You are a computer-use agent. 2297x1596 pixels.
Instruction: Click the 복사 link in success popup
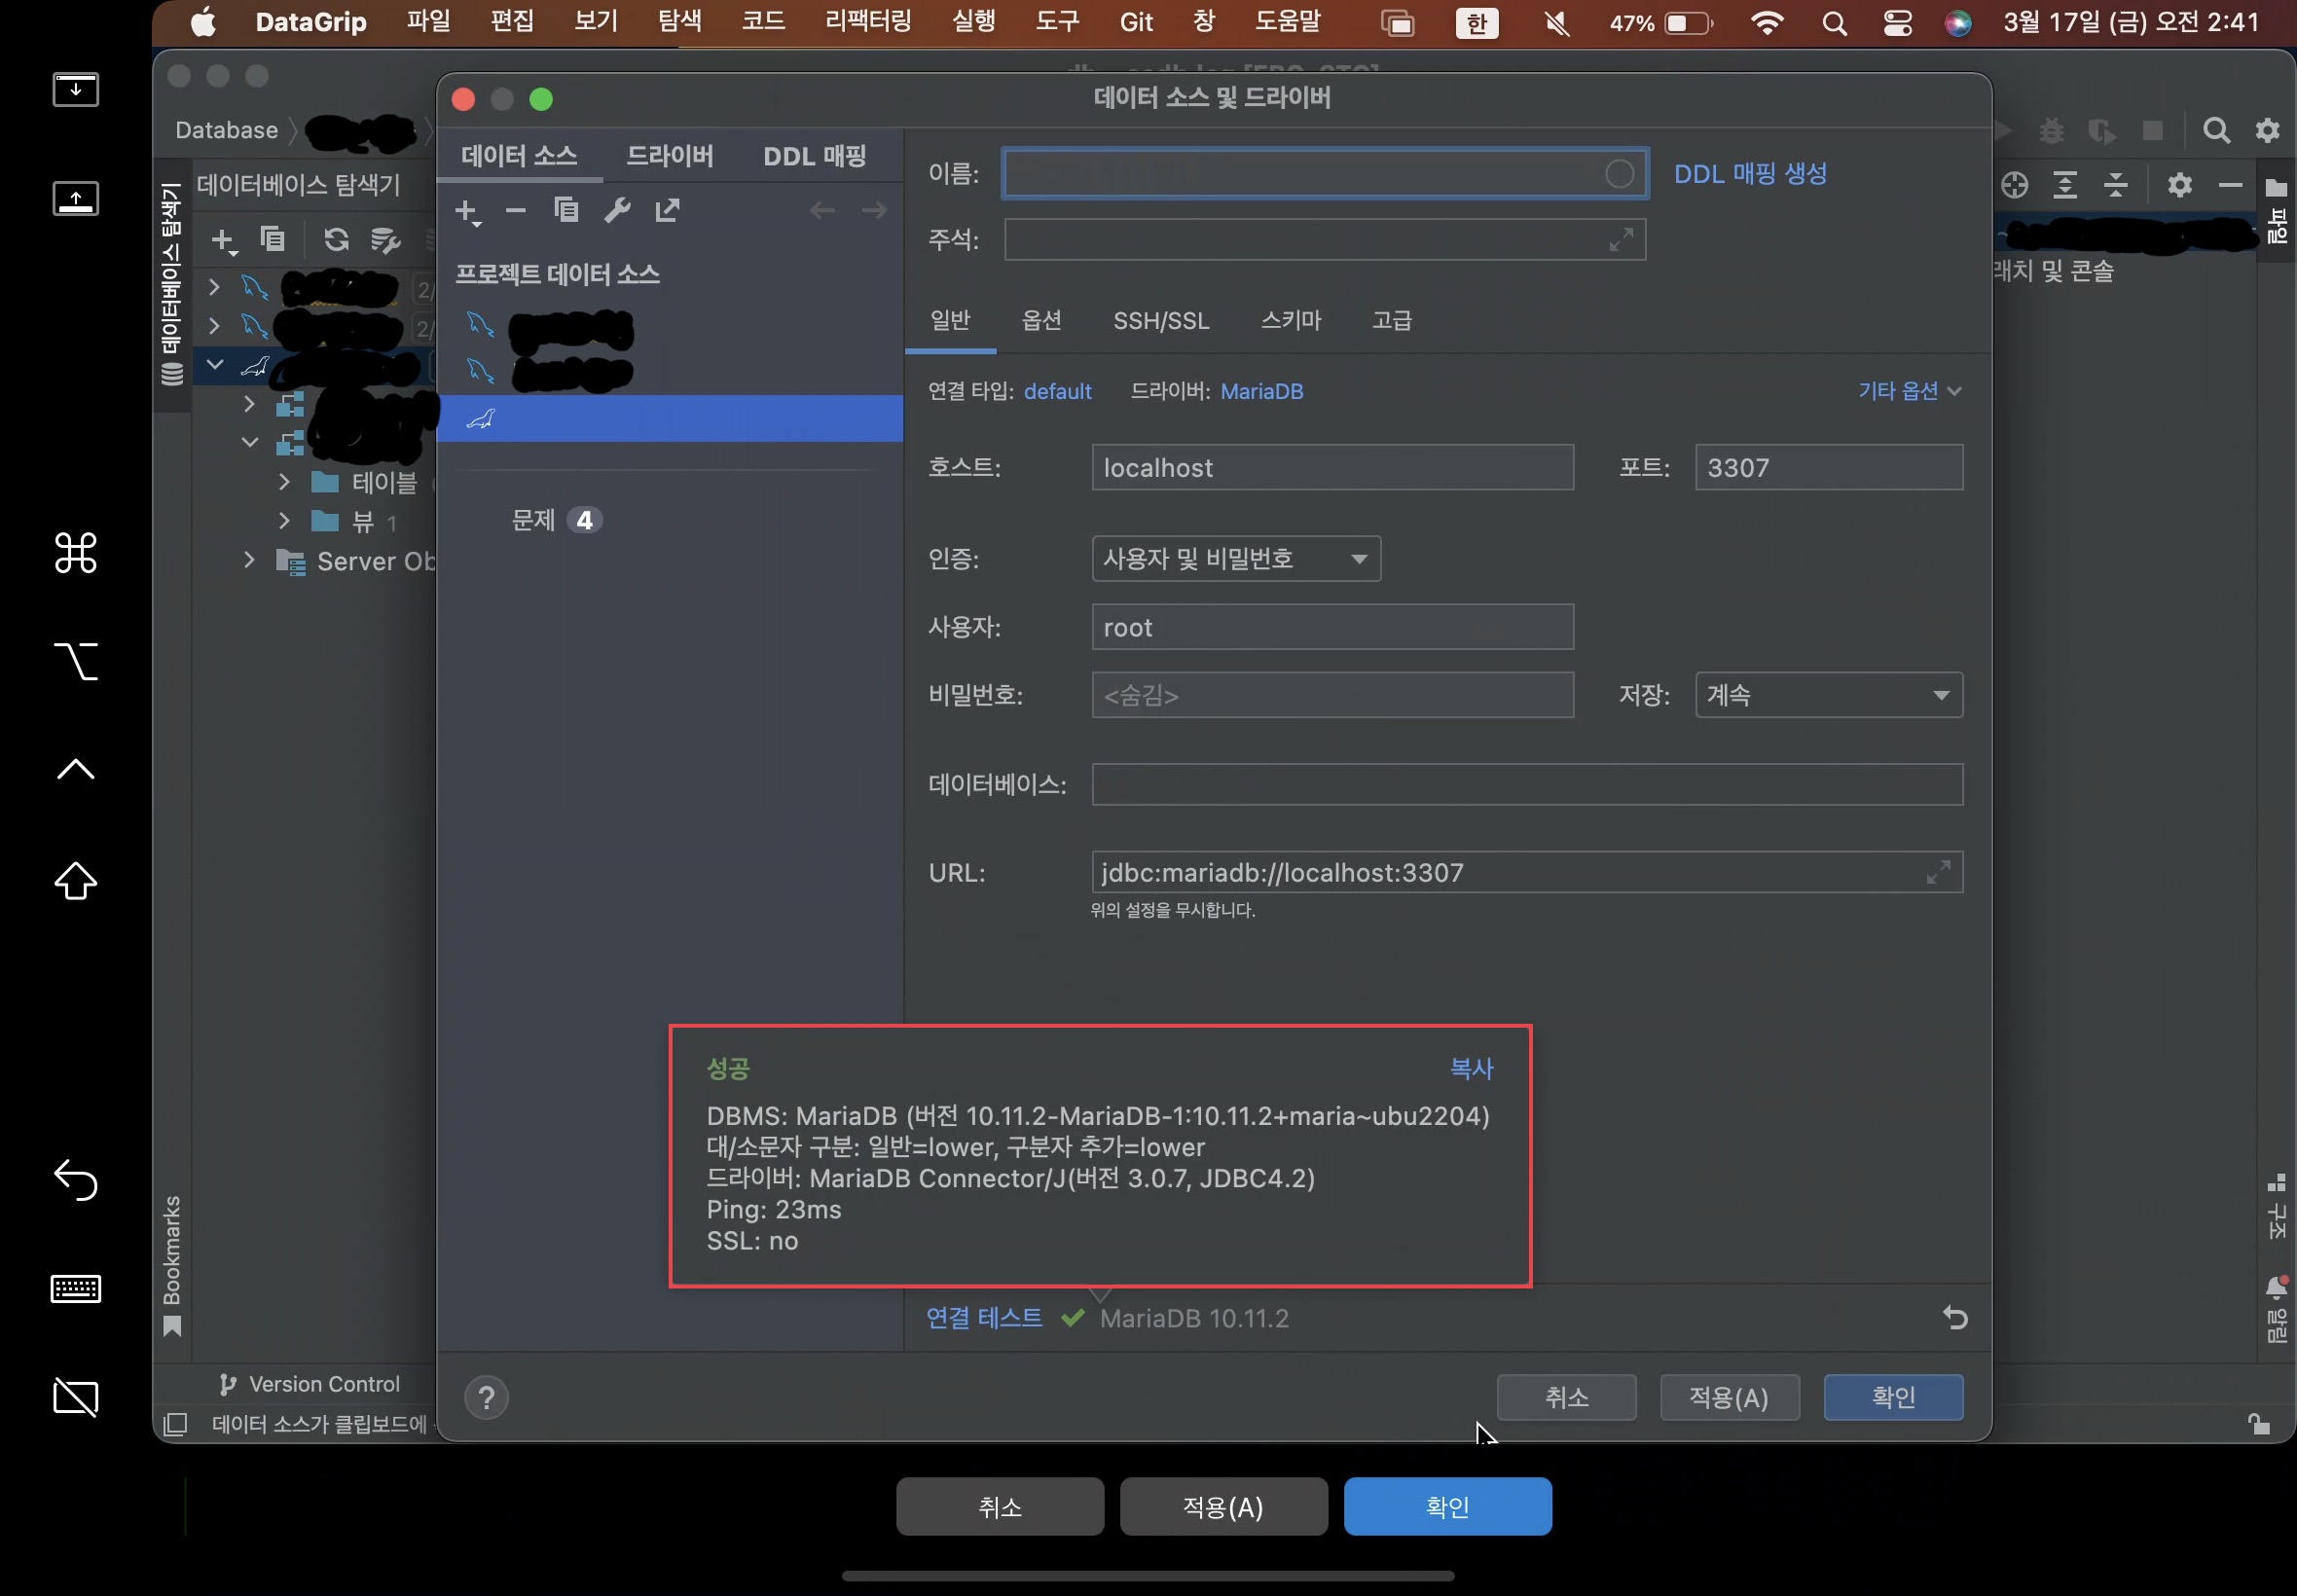click(x=1470, y=1068)
